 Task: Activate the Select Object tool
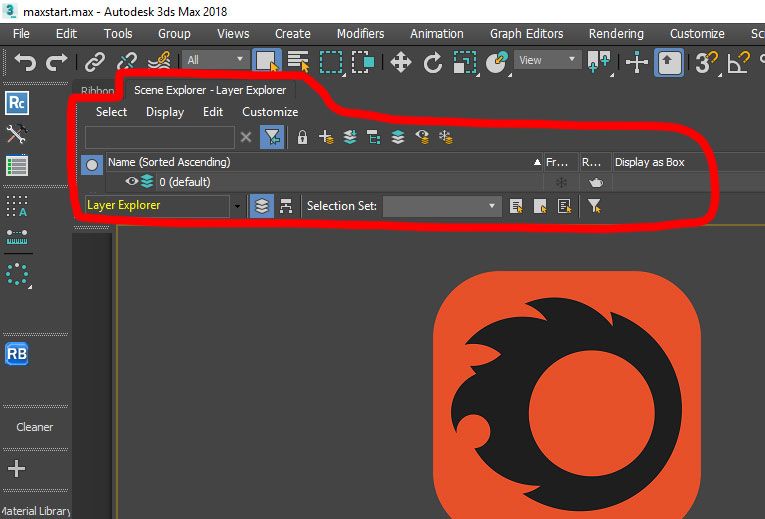coord(266,61)
